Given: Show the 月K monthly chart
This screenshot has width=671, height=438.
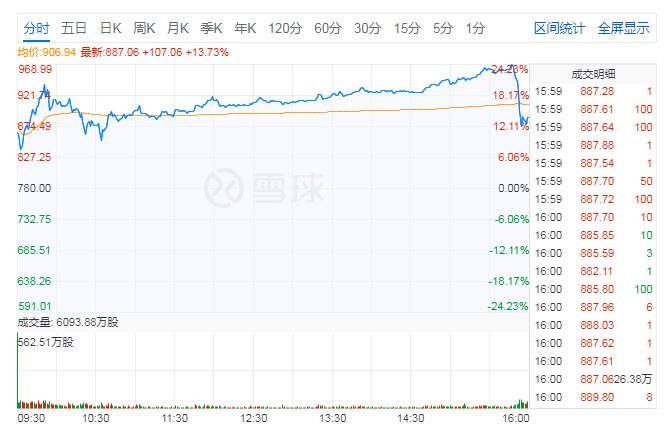Looking at the screenshot, I should click(179, 28).
